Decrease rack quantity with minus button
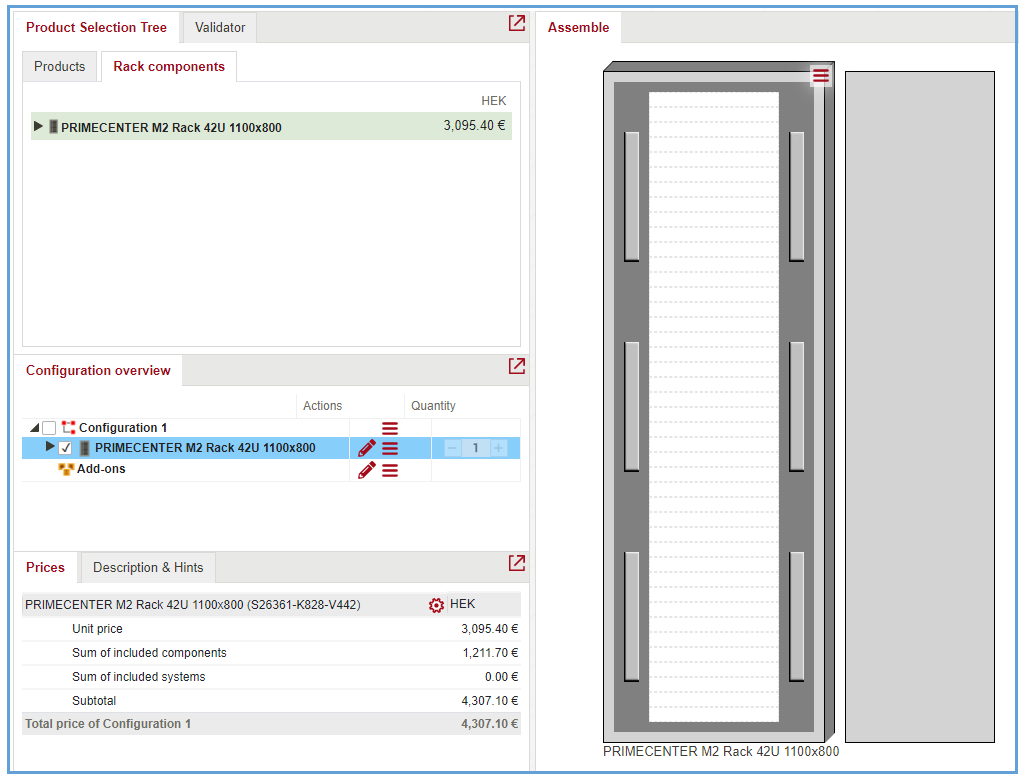 [452, 448]
